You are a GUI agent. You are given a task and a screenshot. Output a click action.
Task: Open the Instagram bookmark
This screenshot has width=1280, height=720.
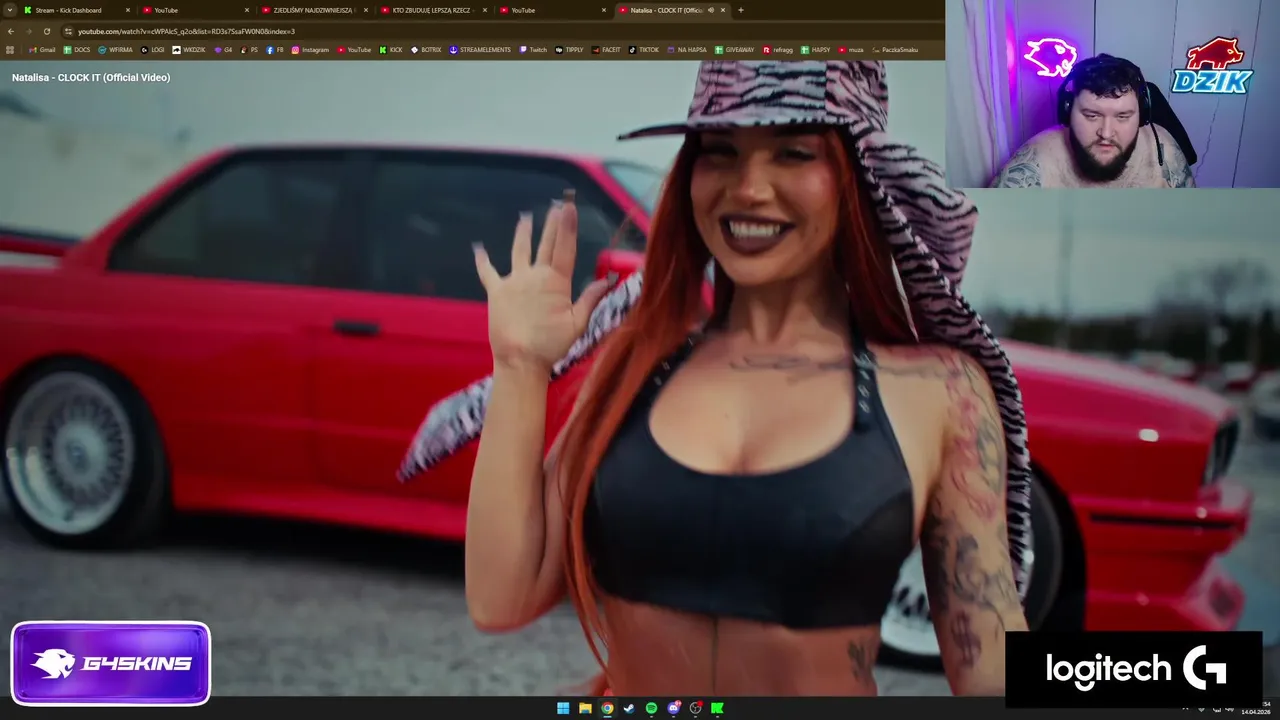point(310,50)
